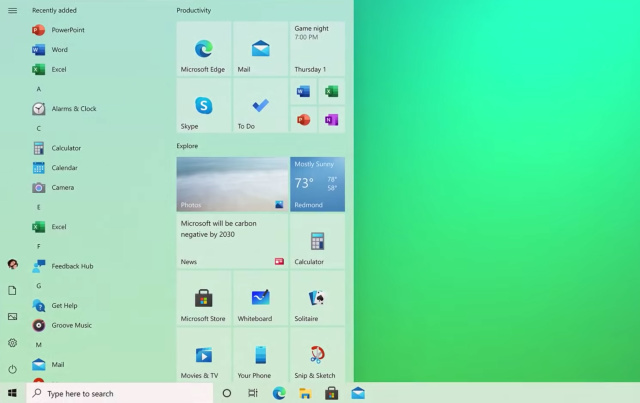The image size is (640, 403).
Task: Open the Microsoft Store tile
Action: (204, 298)
